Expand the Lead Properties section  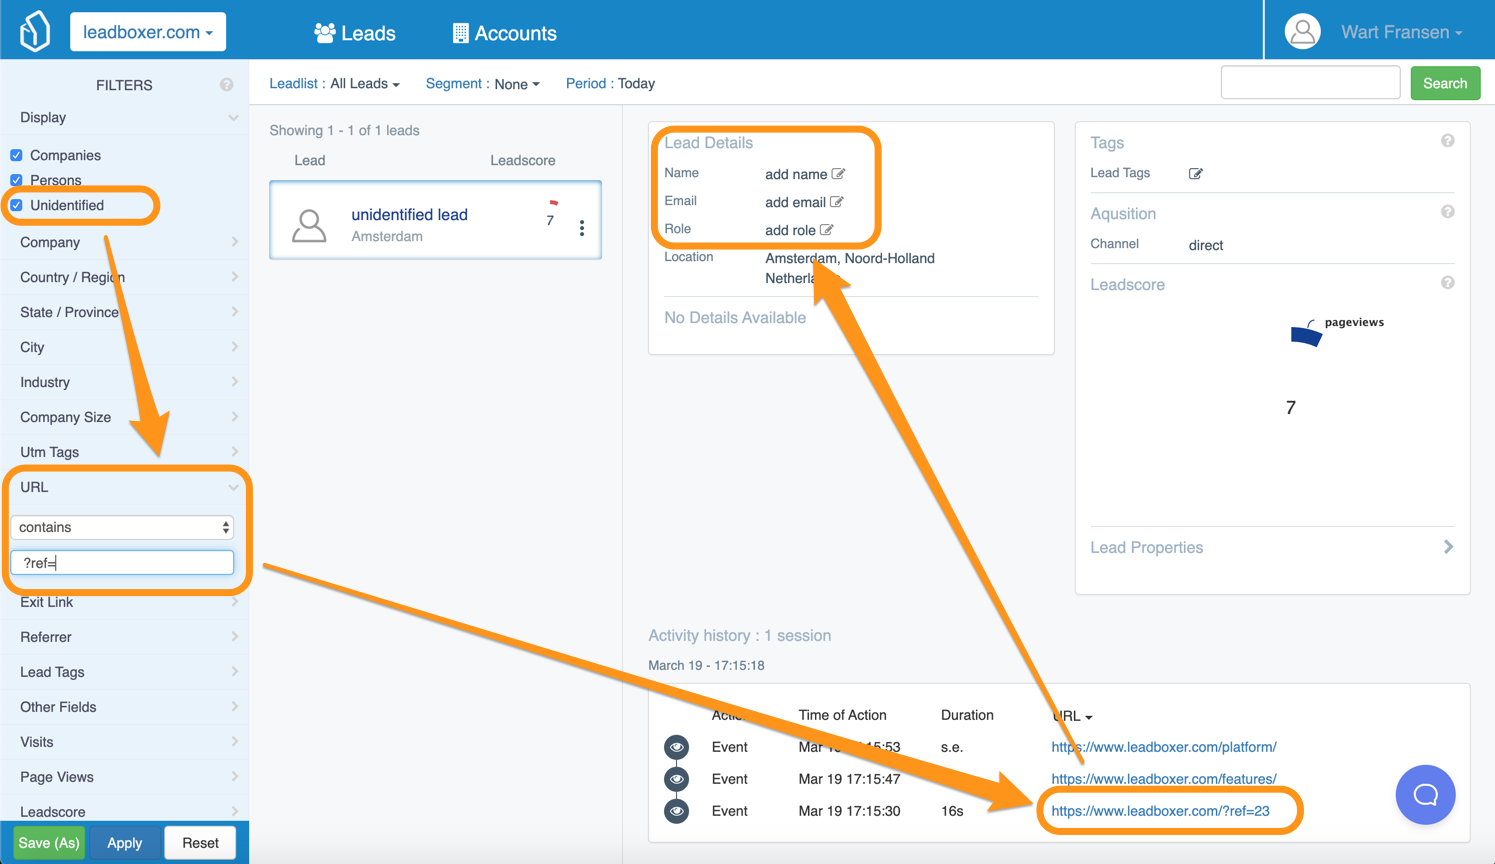coord(1272,547)
